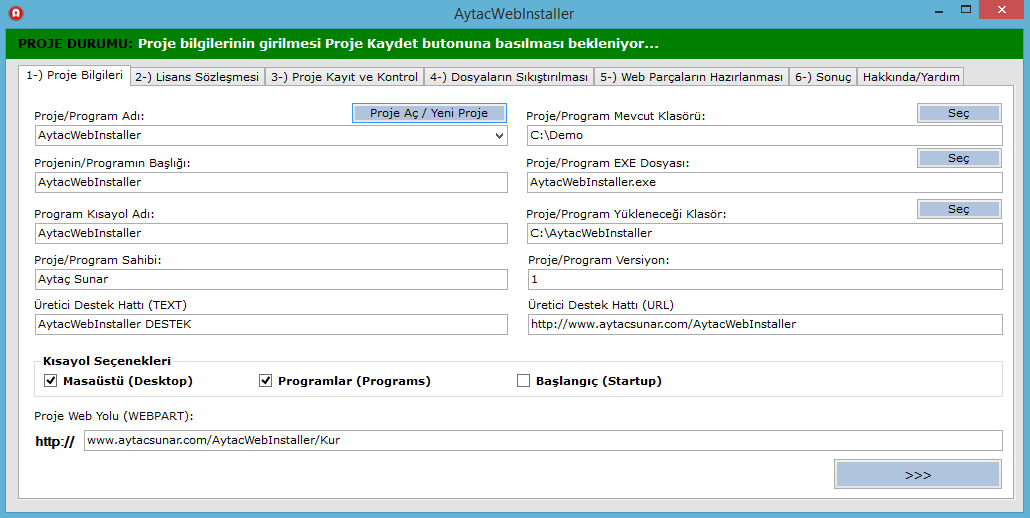Click Seç button for Mevcut Klasörü

tap(959, 113)
